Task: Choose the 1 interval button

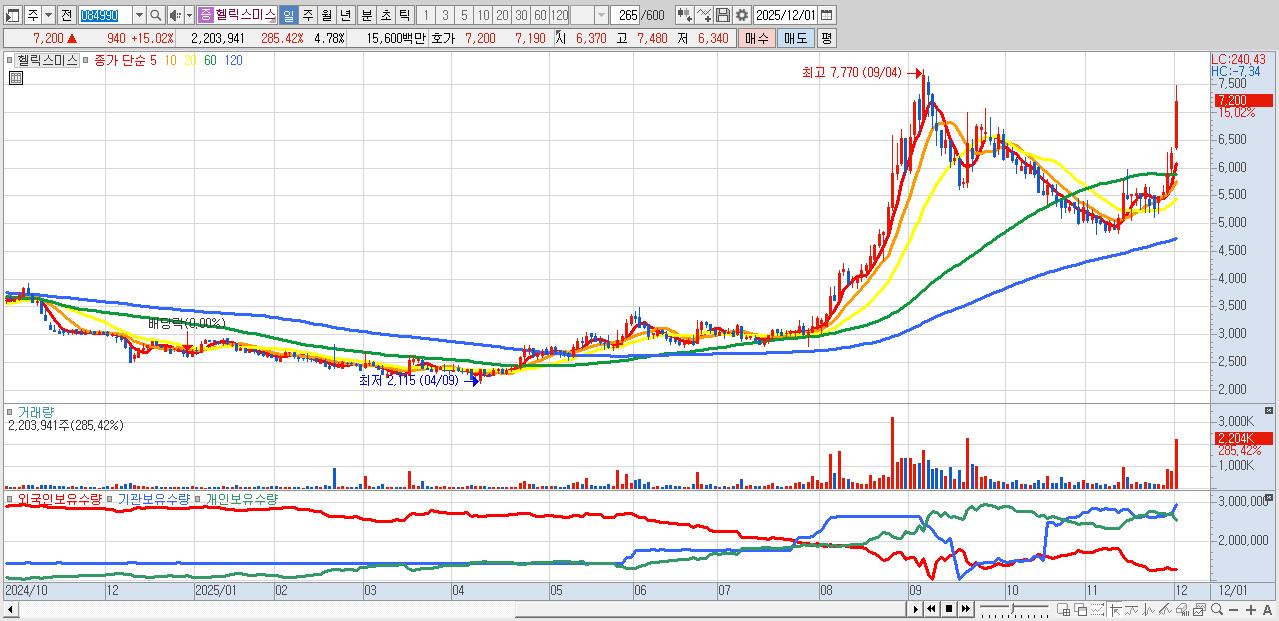Action: coord(425,15)
